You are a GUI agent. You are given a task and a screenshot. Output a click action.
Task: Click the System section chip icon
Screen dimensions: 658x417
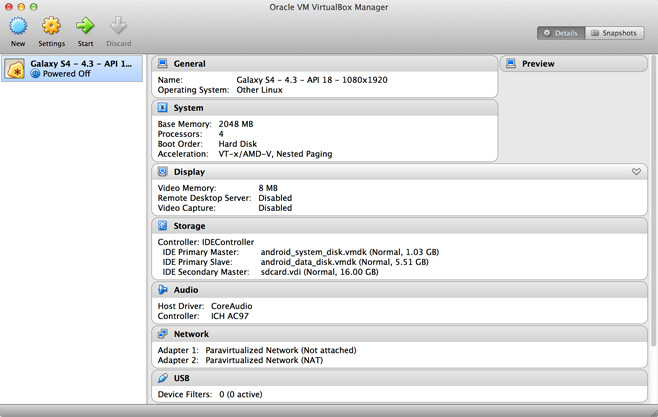(162, 108)
